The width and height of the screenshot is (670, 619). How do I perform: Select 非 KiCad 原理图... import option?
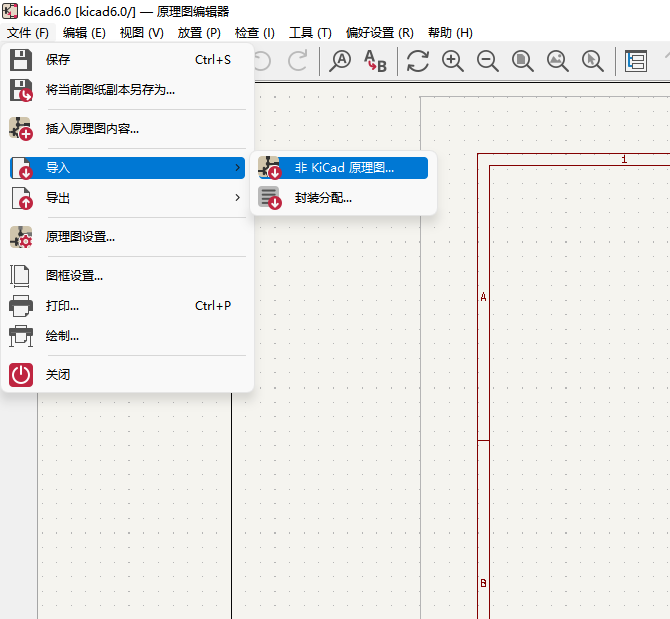(x=343, y=168)
